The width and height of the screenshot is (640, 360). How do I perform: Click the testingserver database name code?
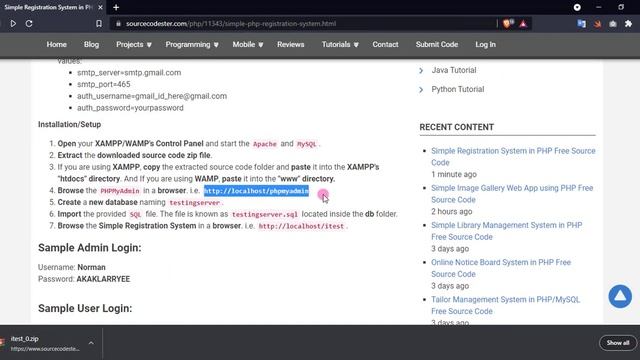[194, 203]
